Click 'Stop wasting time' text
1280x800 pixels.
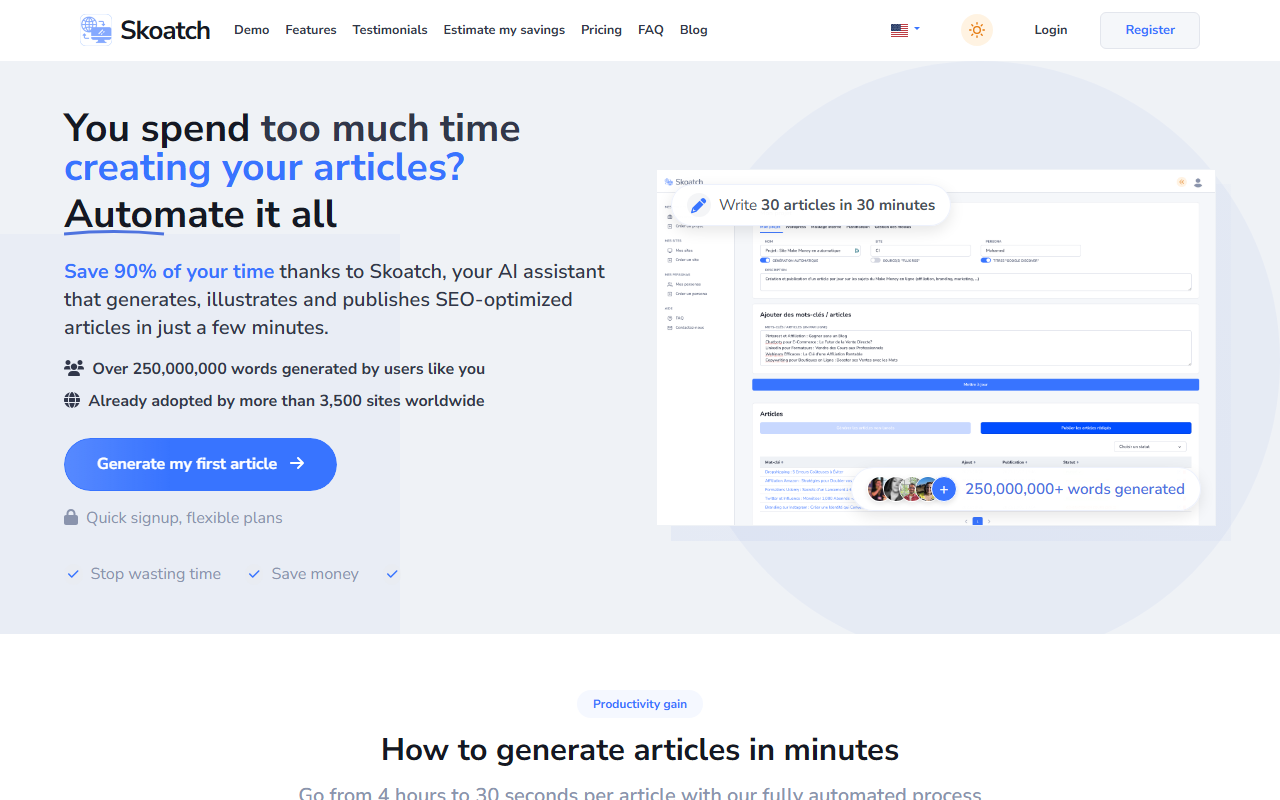pyautogui.click(x=156, y=574)
